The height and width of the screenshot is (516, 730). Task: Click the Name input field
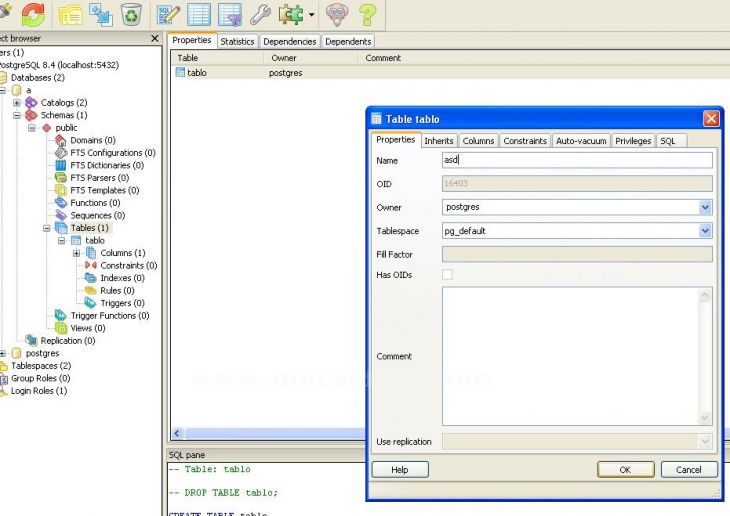coord(577,160)
